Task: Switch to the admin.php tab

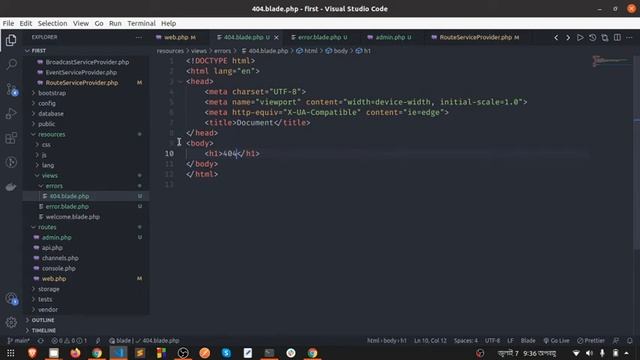Action: pos(391,37)
